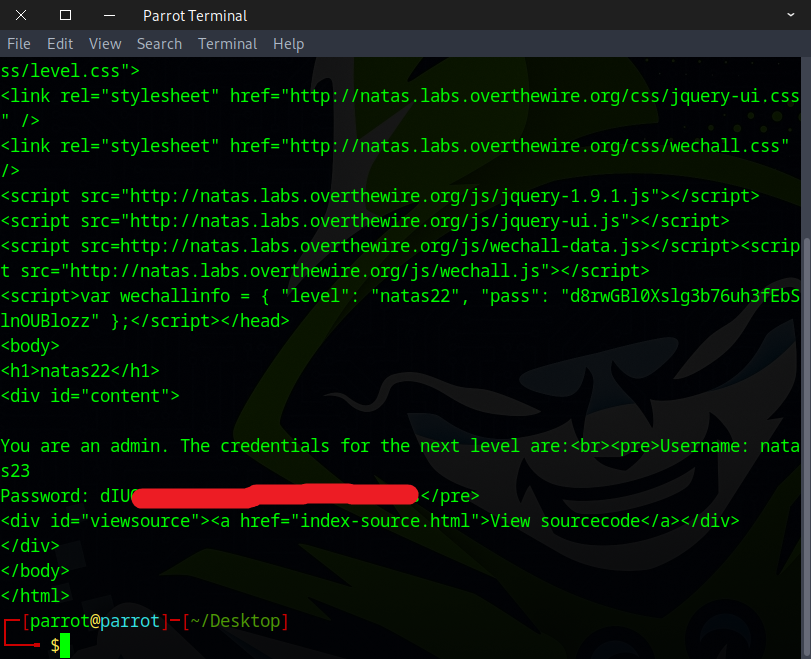811x659 pixels.
Task: Open the Terminal menu
Action: [227, 44]
